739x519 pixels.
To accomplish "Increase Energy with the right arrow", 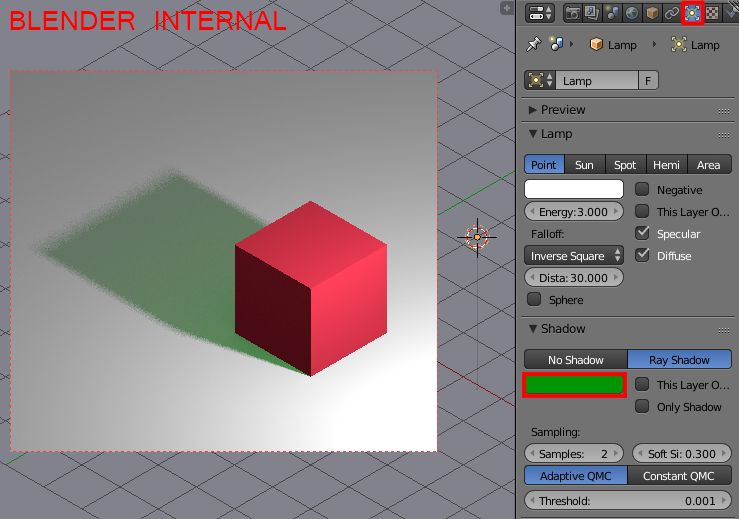I will tap(616, 212).
